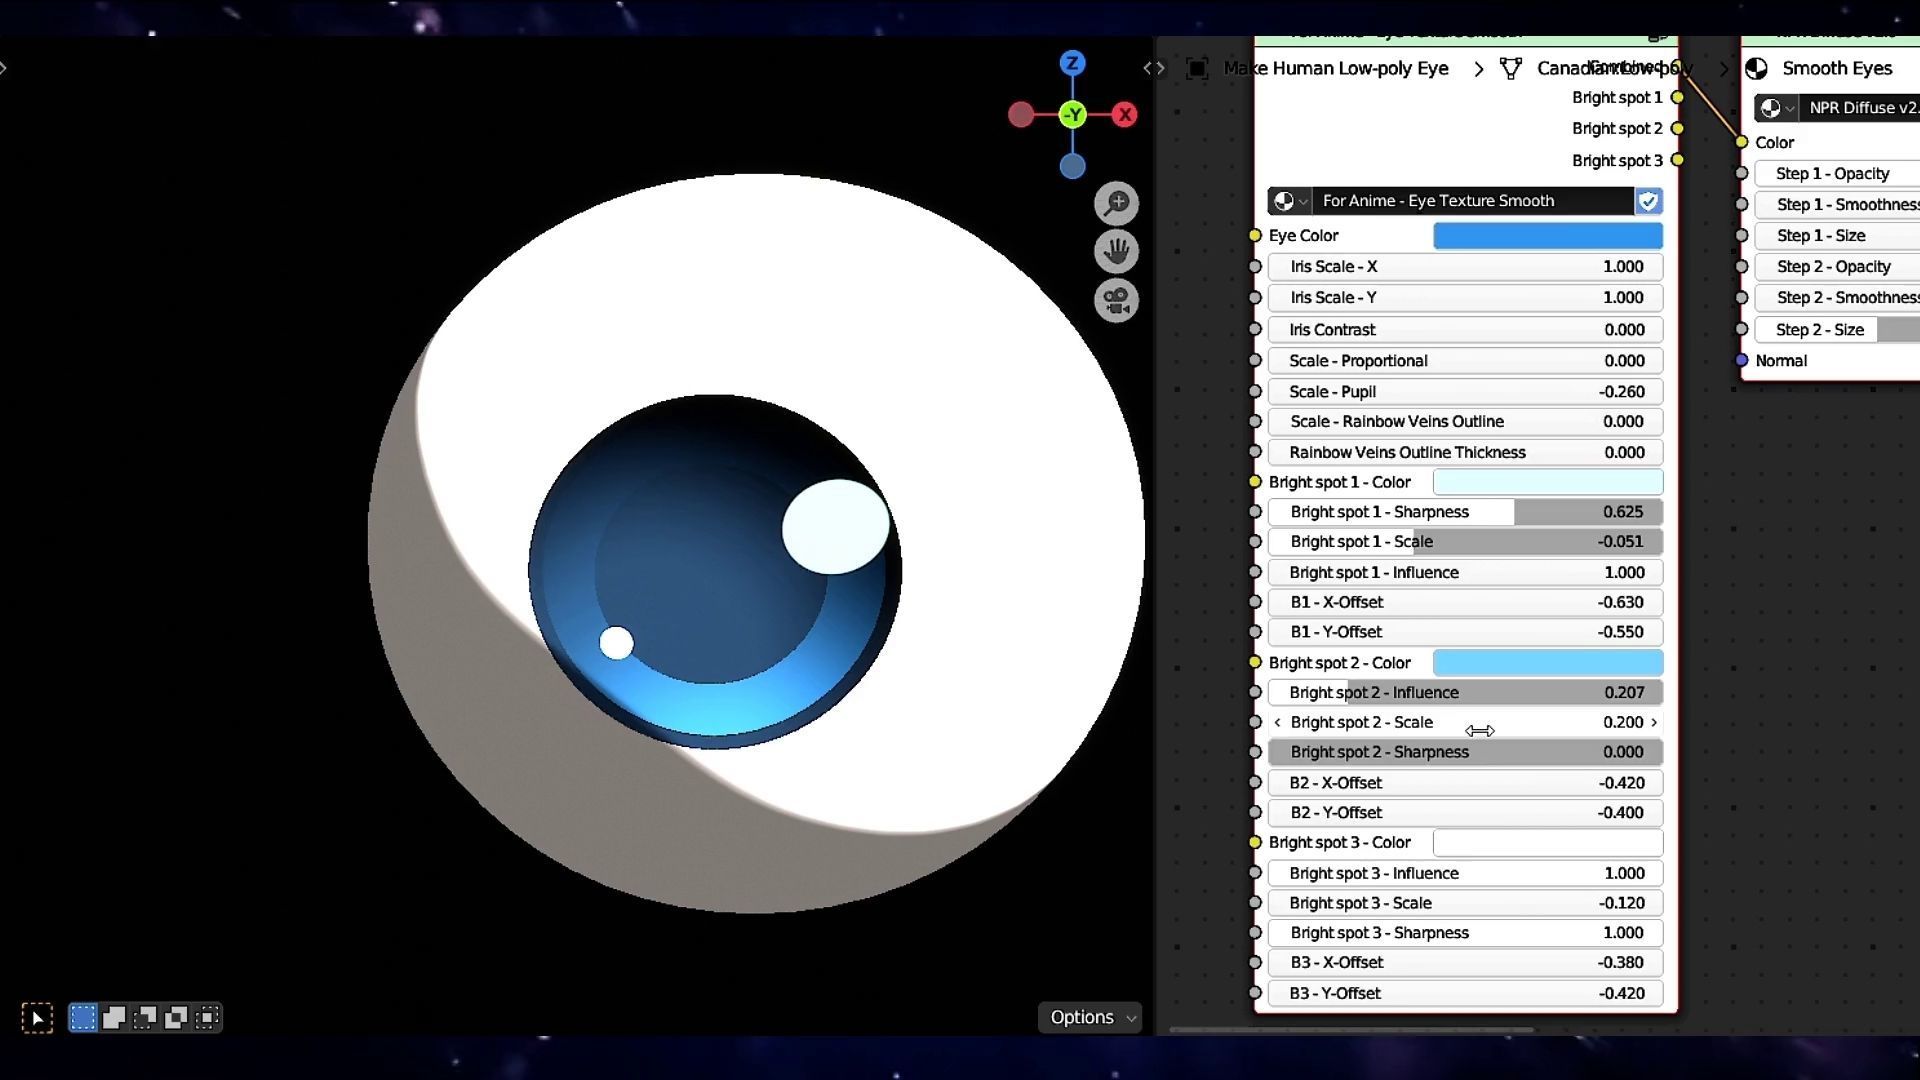This screenshot has width=1920, height=1080.
Task: Click the Bright spot 2 - Sharpness slider
Action: point(1466,753)
